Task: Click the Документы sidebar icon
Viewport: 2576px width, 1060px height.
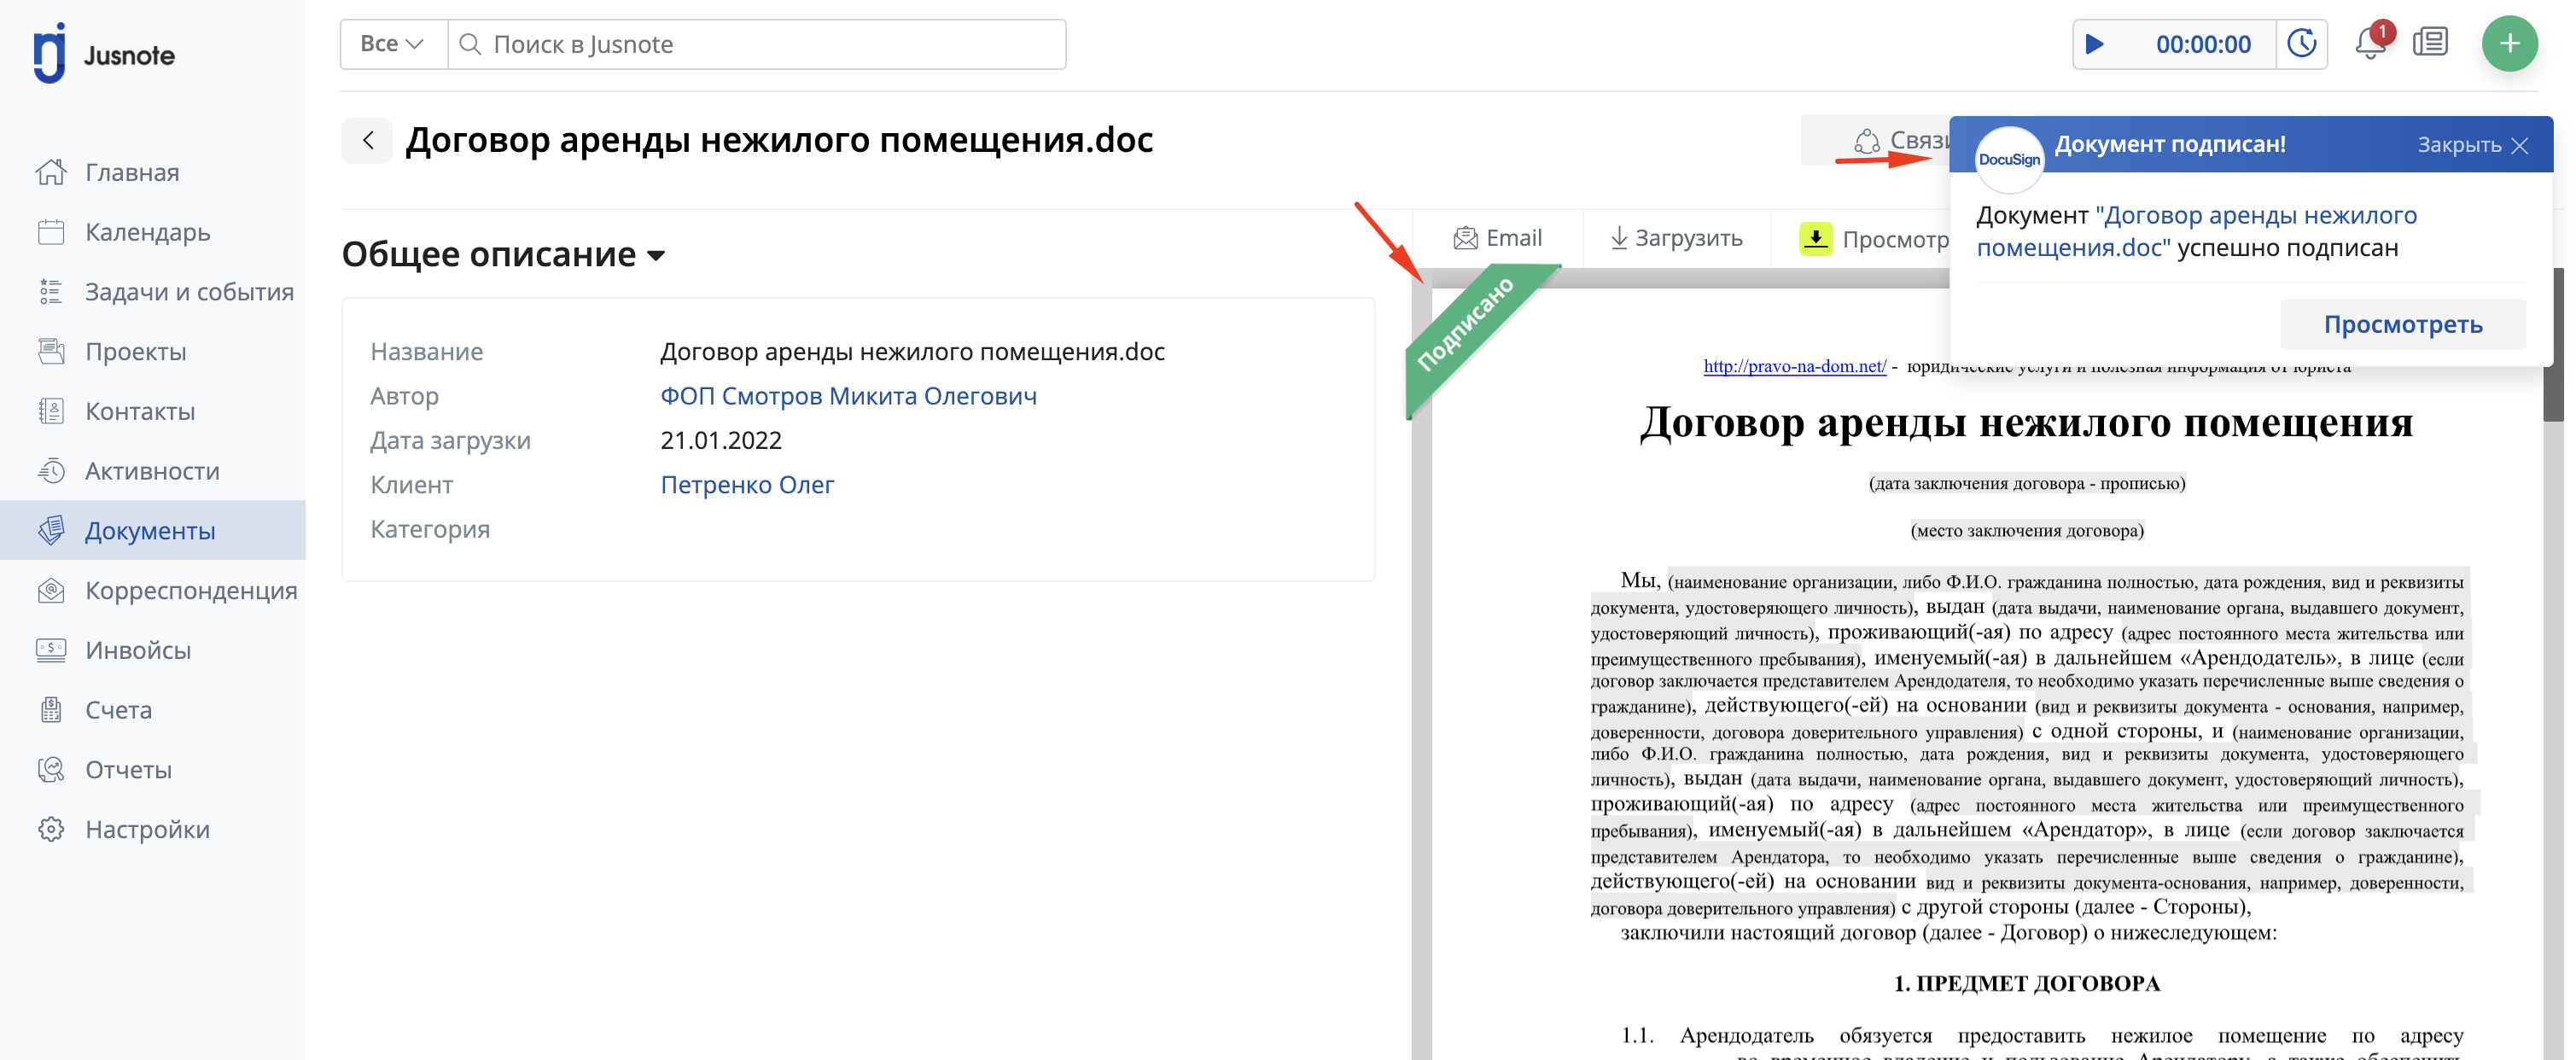Action: tap(51, 530)
